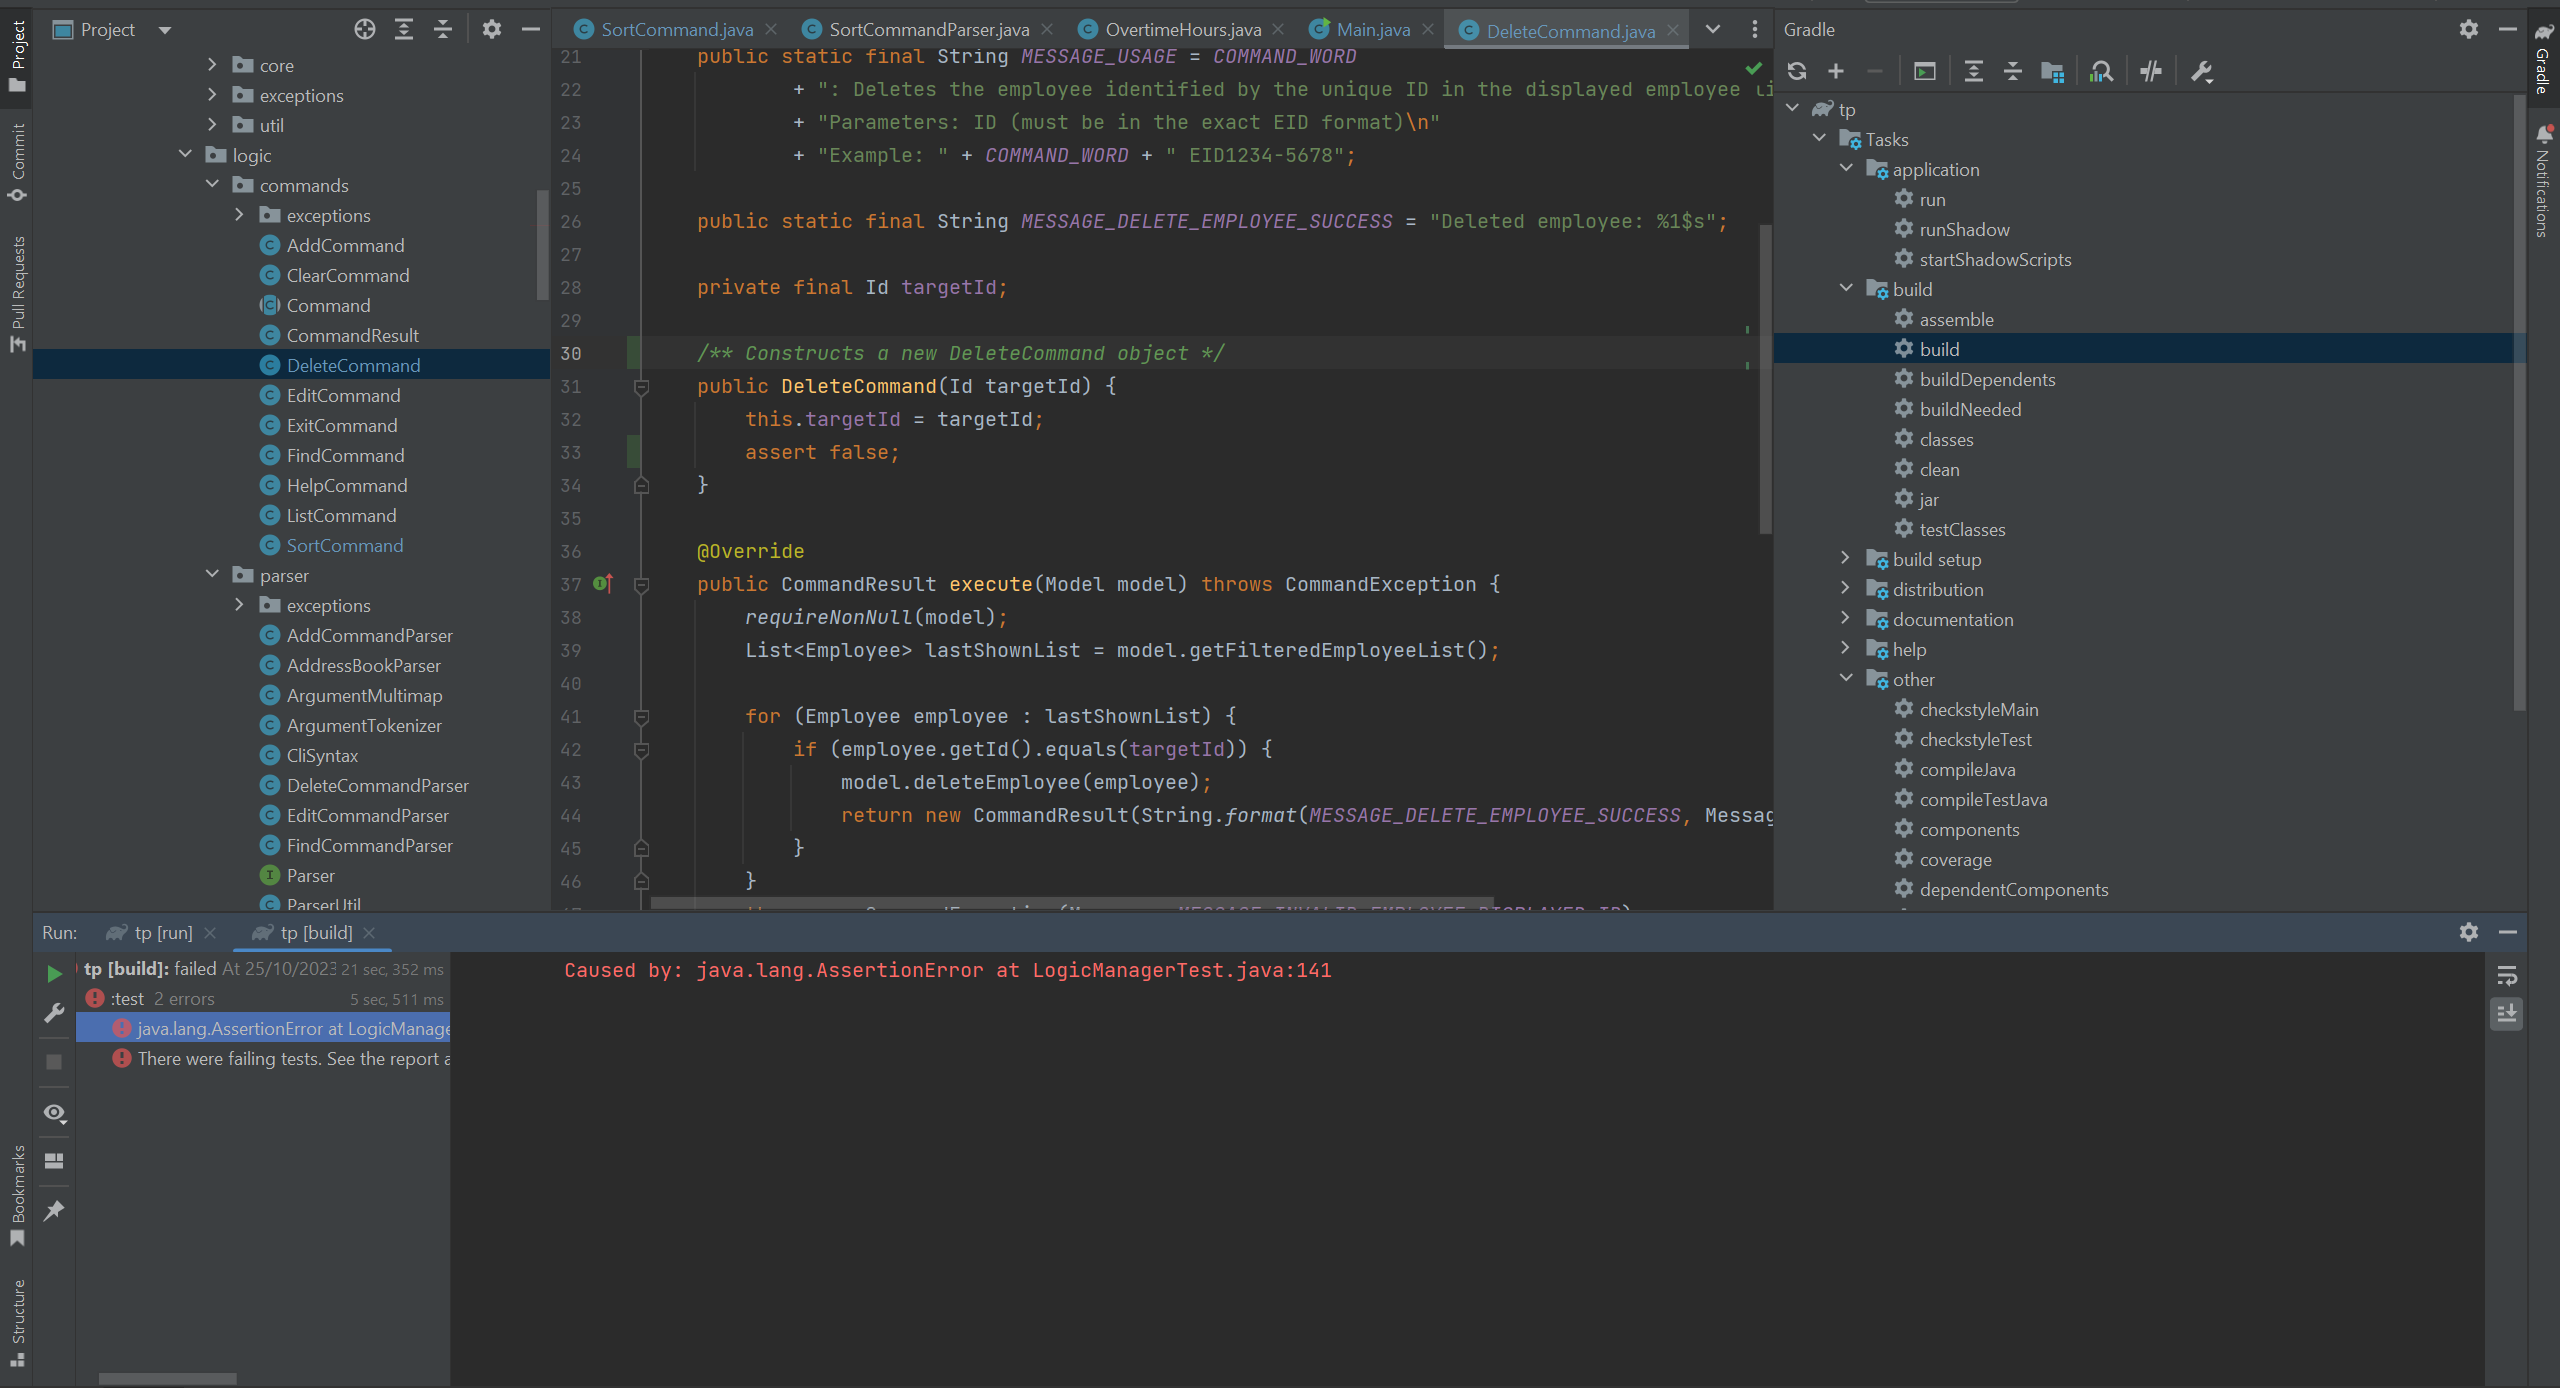Open the editor tabs overflow dropdown
Viewport: 2560px width, 1388px height.
pos(1713,30)
